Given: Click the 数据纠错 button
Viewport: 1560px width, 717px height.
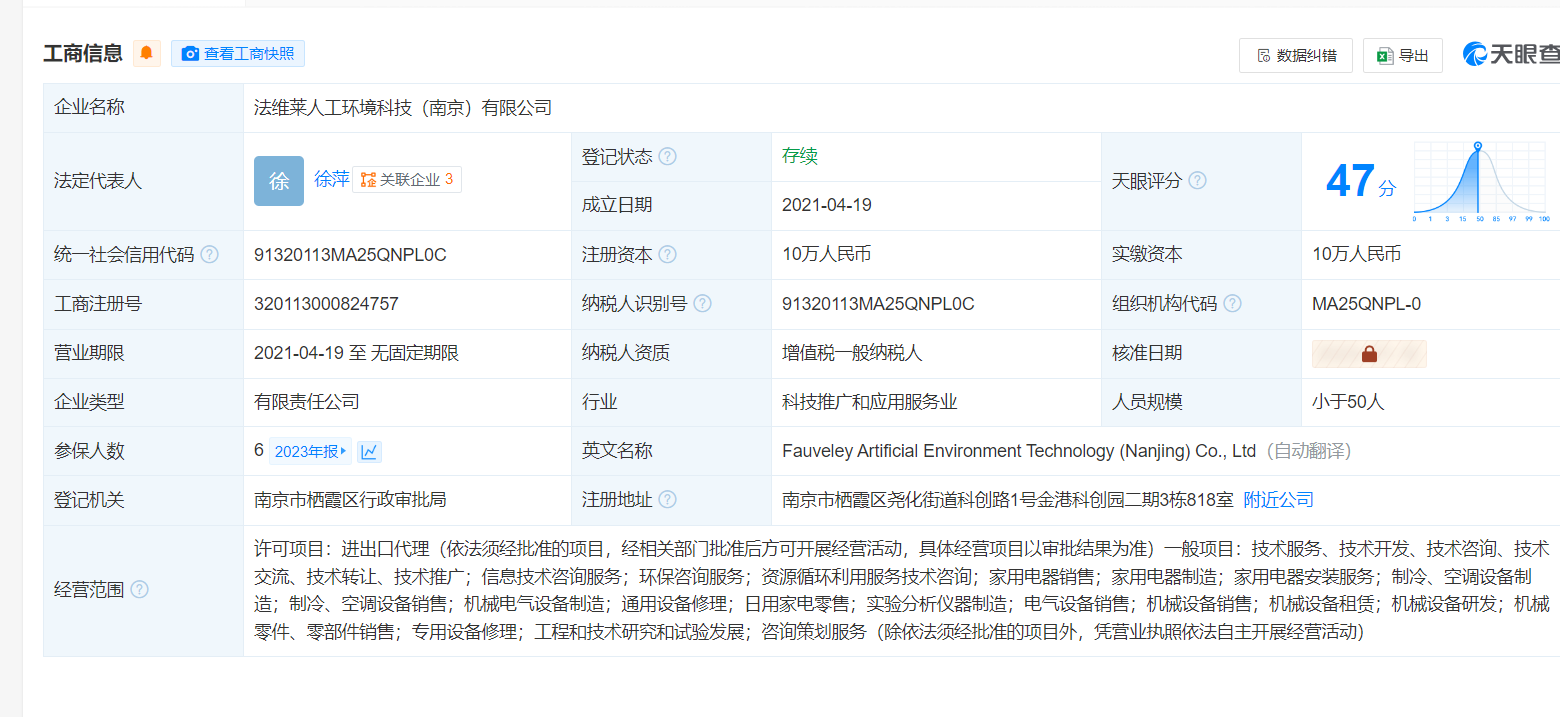Looking at the screenshot, I should 1296,56.
